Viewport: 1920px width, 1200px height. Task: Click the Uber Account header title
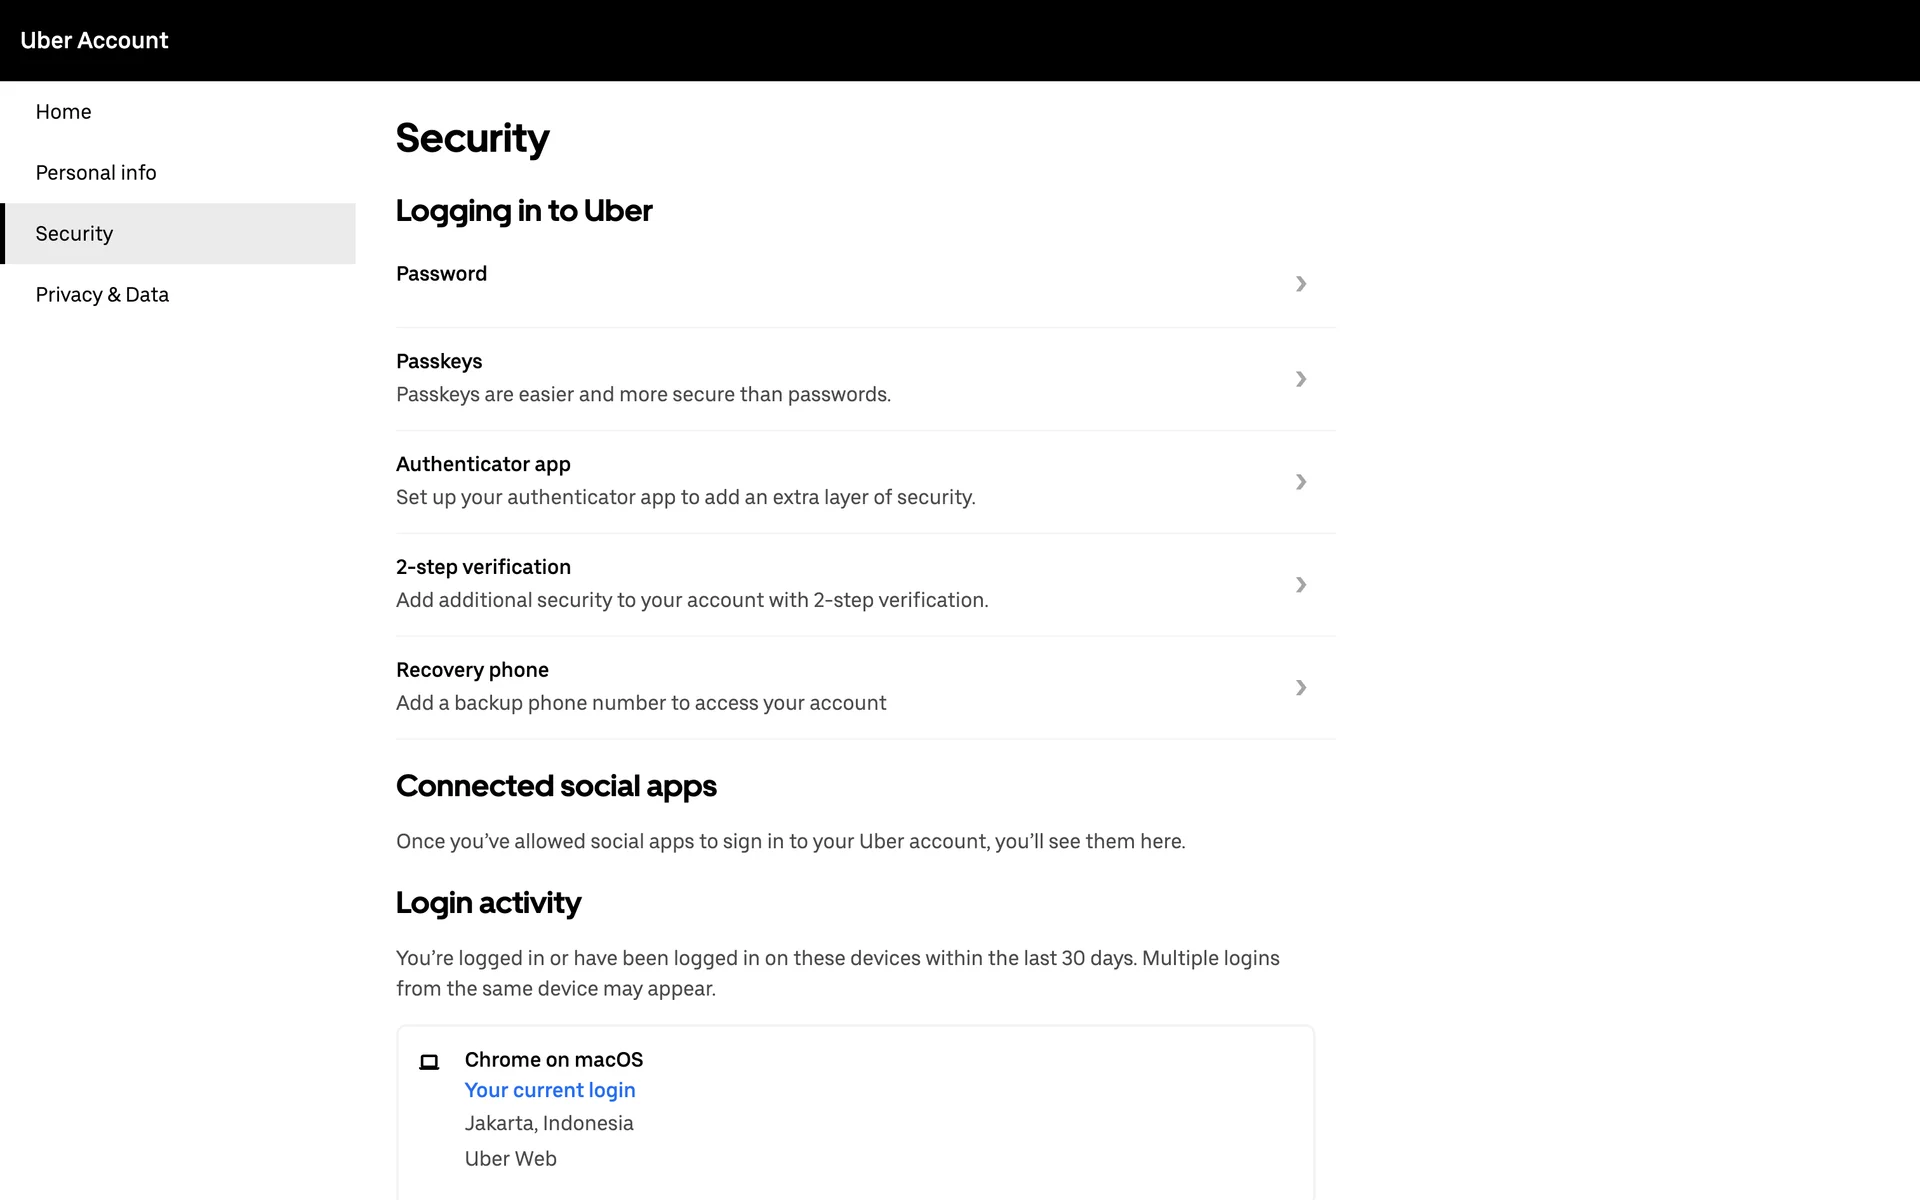(95, 40)
